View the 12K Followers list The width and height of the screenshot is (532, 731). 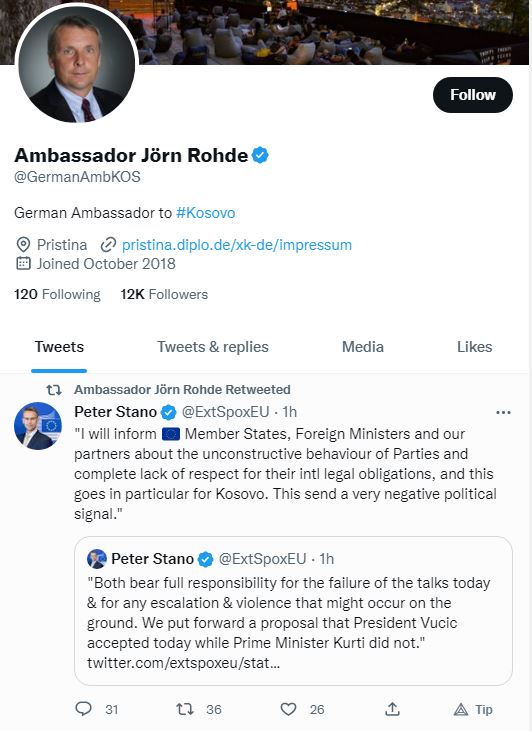click(x=164, y=294)
